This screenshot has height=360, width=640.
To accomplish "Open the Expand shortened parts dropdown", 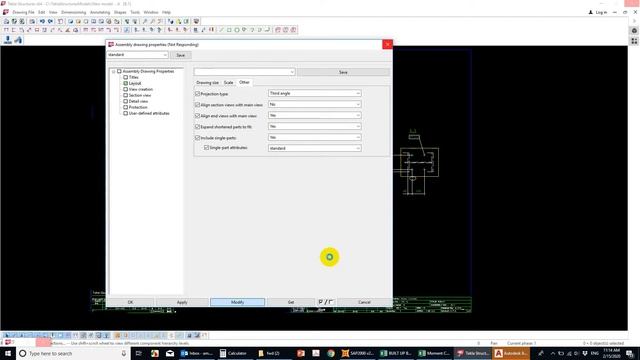I will [314, 127].
